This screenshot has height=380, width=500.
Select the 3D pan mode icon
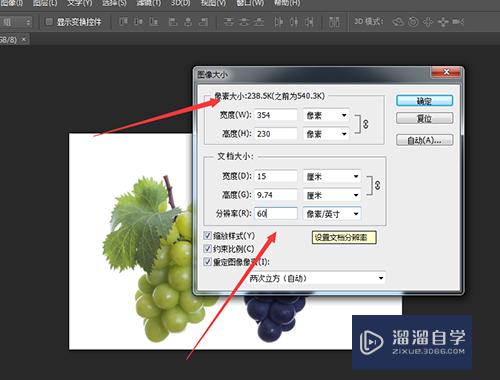pyautogui.click(x=428, y=22)
